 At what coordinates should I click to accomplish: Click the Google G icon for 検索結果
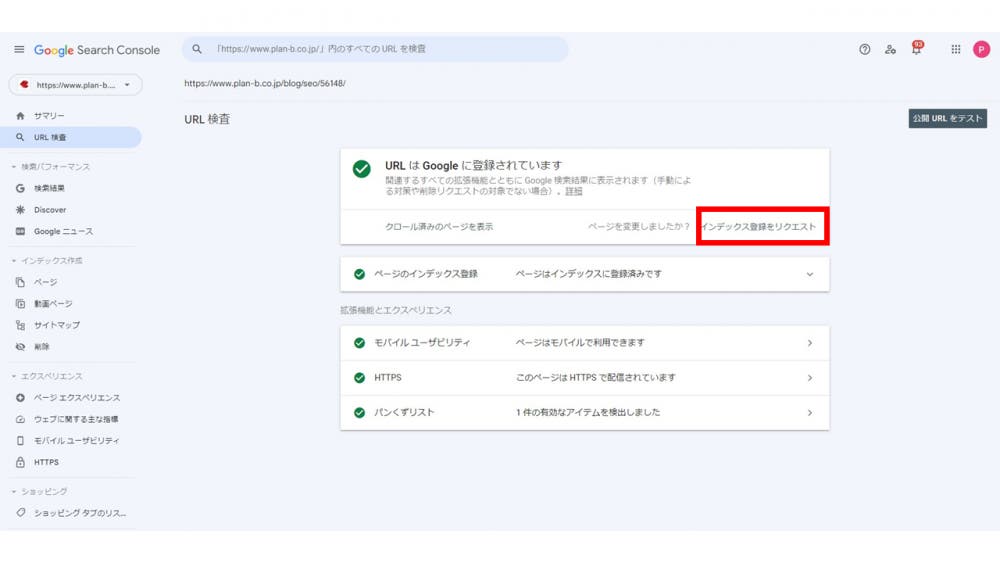20,188
